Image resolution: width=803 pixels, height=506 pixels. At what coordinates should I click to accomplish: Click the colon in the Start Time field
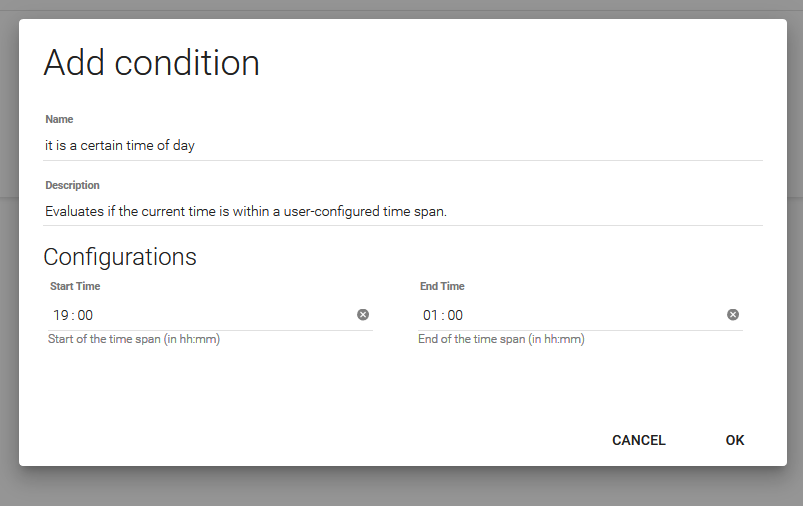[73, 316]
